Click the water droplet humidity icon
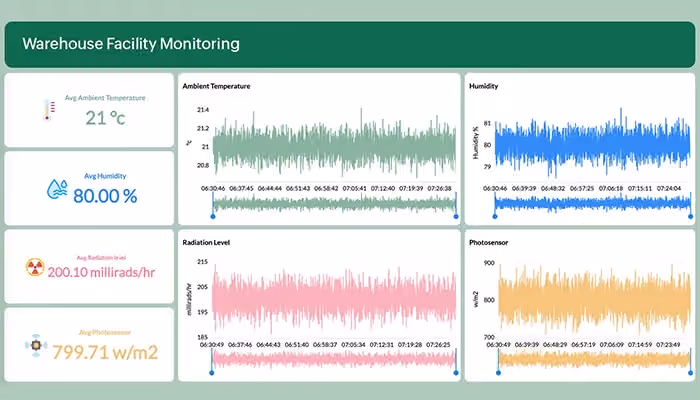The height and width of the screenshot is (400, 700). point(57,189)
